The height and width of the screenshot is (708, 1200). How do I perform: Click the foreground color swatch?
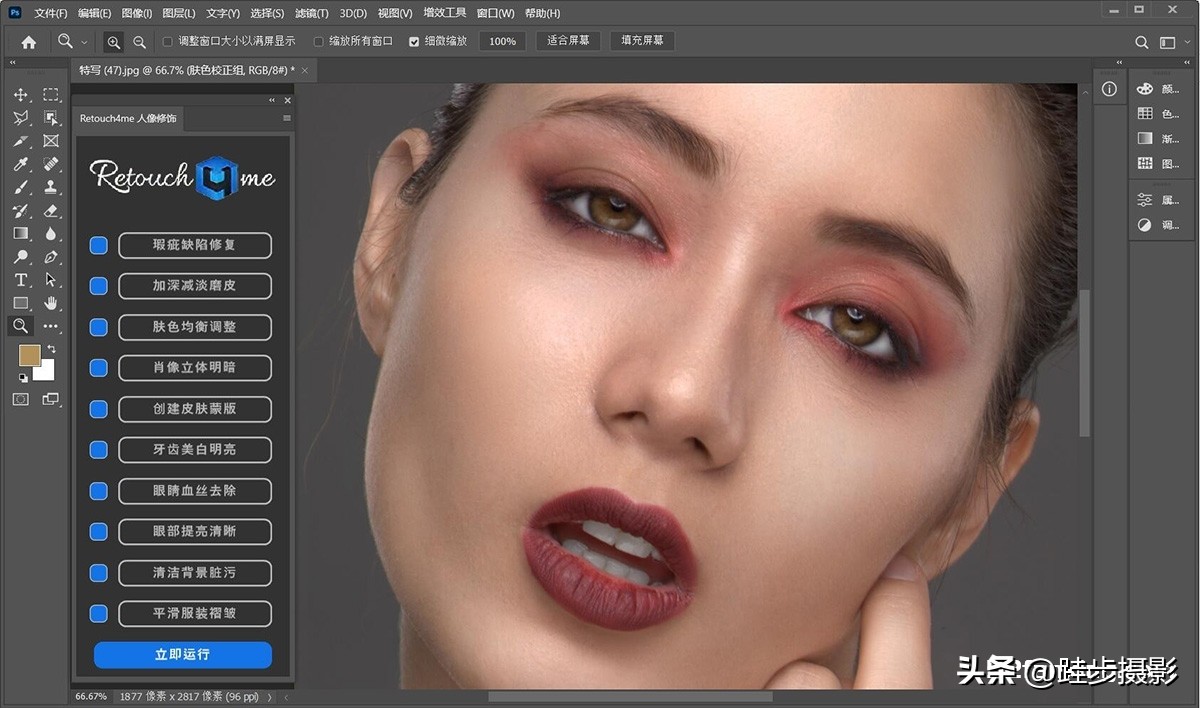point(29,355)
